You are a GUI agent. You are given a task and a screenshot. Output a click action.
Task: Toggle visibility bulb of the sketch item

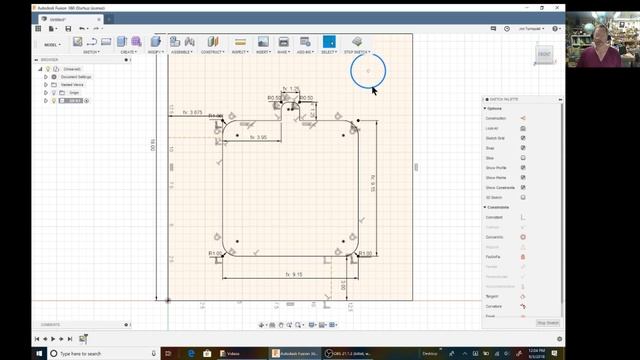[x=54, y=100]
